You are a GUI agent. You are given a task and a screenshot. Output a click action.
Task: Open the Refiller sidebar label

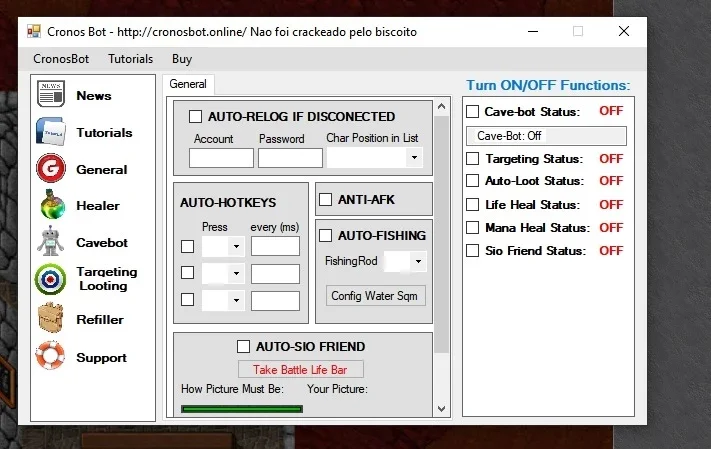[100, 320]
